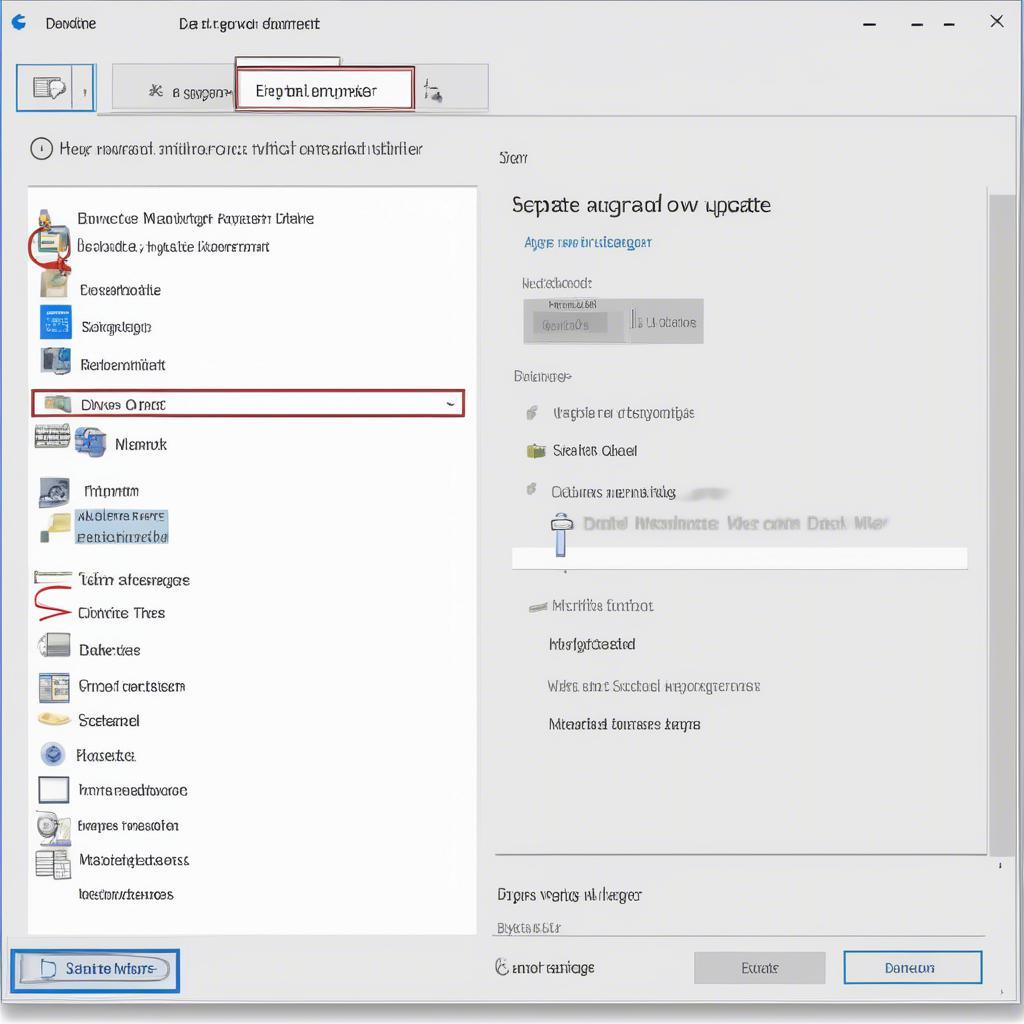Click the yellow oval icon beside 'Scetarnel'
1024x1024 pixels.
(54, 719)
